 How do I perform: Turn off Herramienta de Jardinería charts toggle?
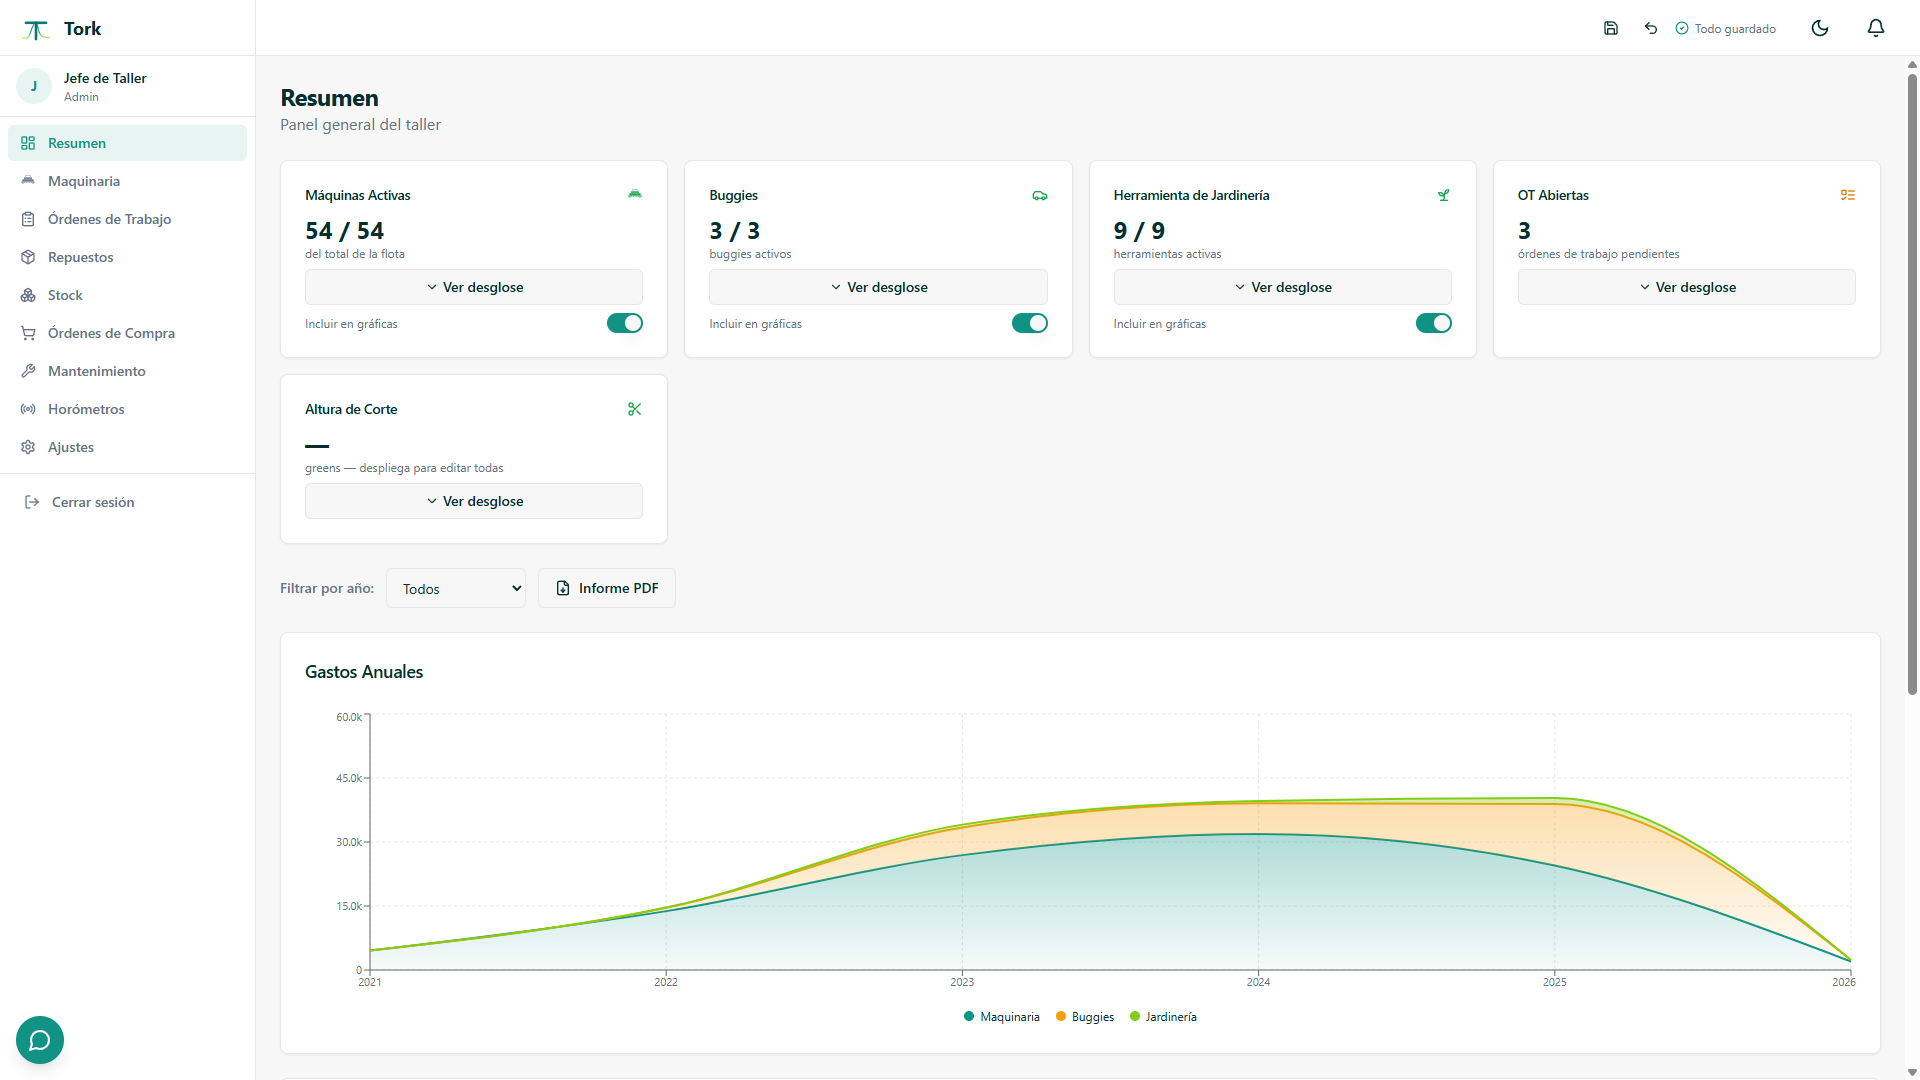(1433, 323)
